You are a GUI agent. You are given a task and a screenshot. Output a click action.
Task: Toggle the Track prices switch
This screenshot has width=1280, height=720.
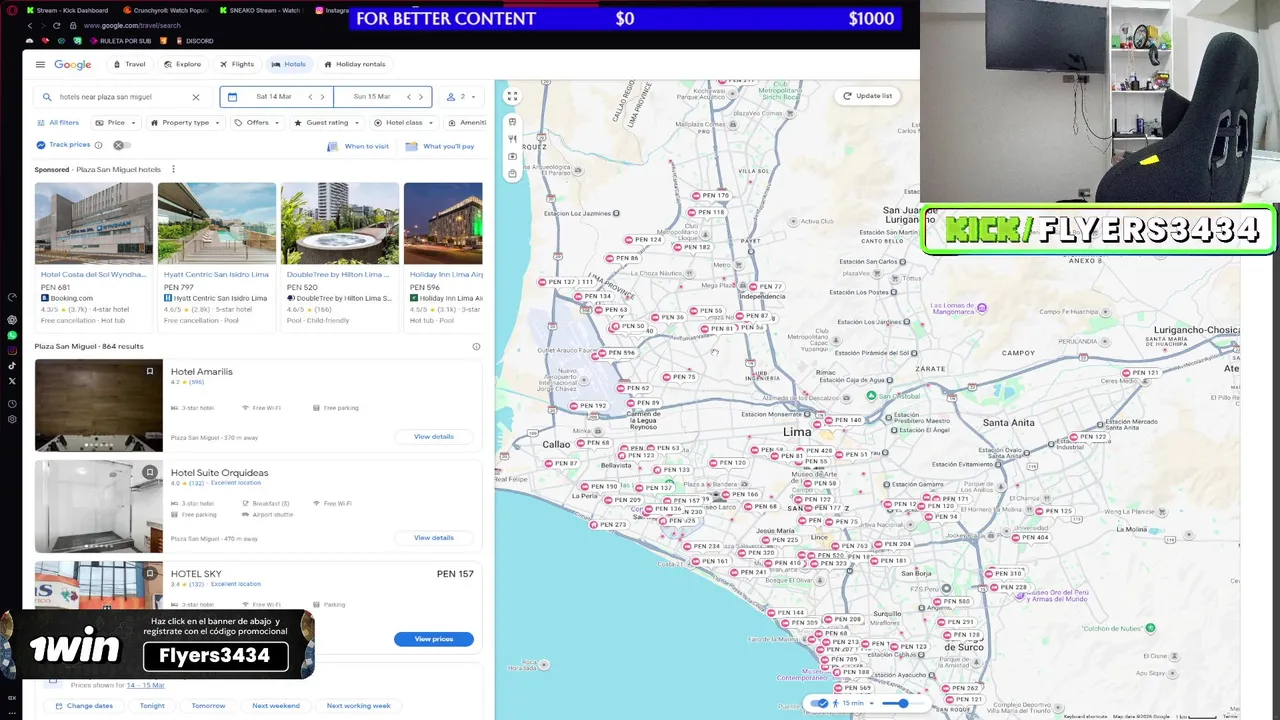(121, 145)
